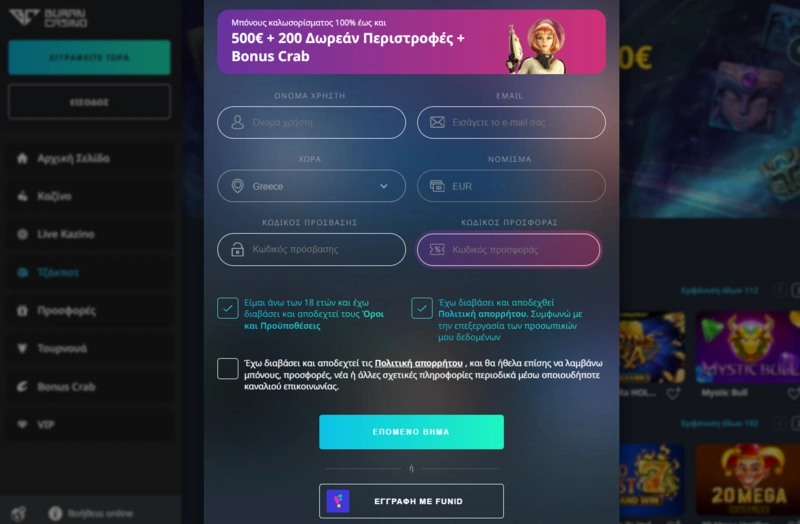Open the EUR currency selector
This screenshot has height=524, width=800.
point(511,186)
